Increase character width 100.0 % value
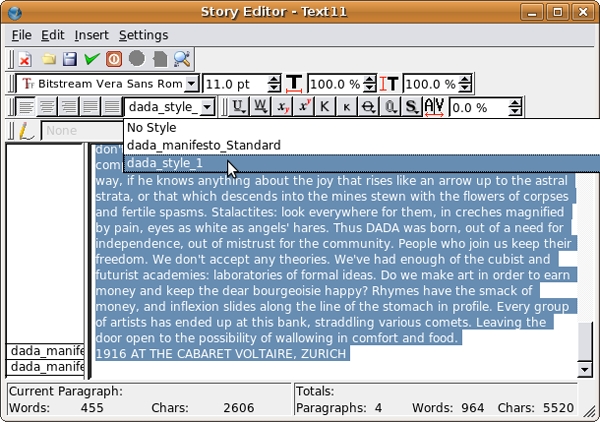This screenshot has height=422, width=600. 369,80
